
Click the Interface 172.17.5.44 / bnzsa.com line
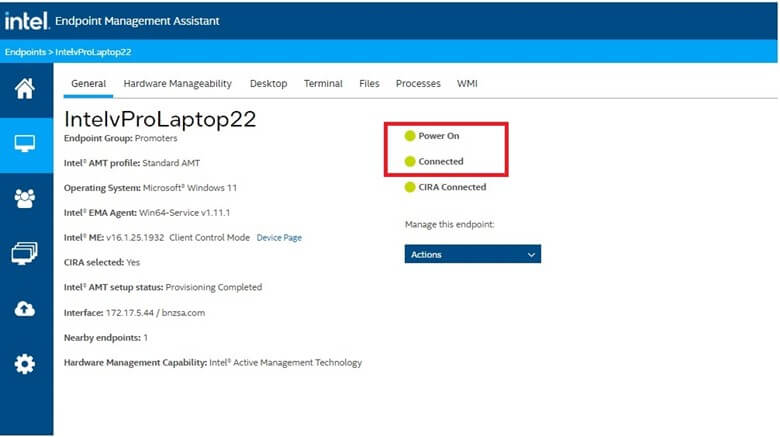tap(134, 313)
